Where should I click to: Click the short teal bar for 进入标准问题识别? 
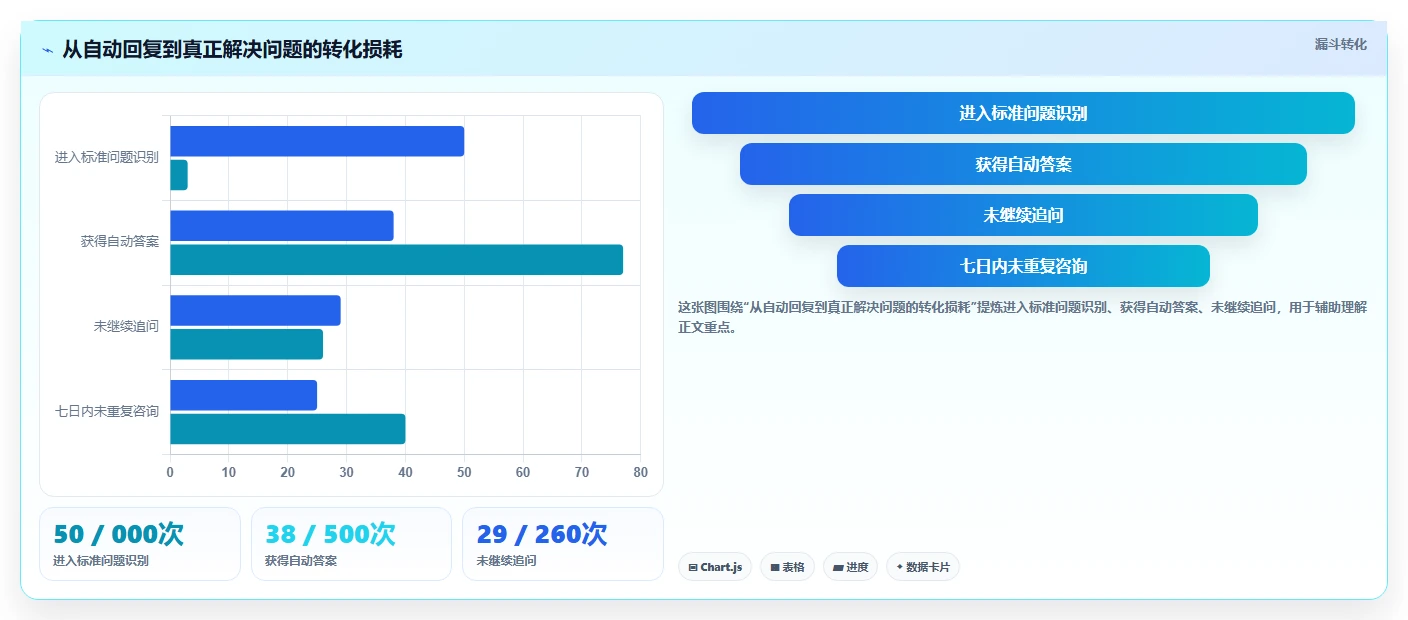coord(179,175)
